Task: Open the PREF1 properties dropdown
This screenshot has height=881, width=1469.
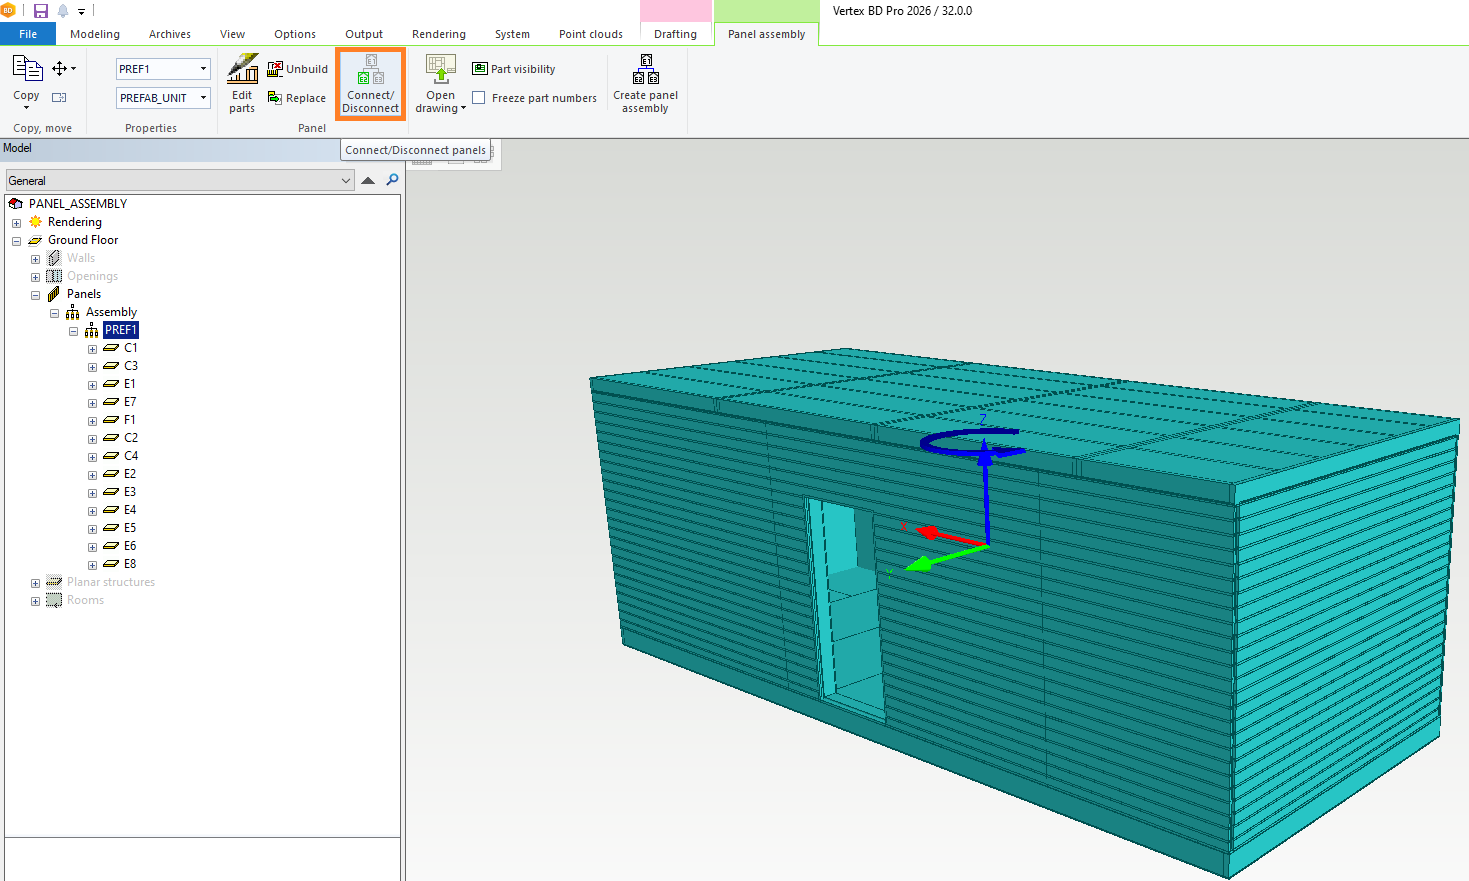Action: [203, 69]
